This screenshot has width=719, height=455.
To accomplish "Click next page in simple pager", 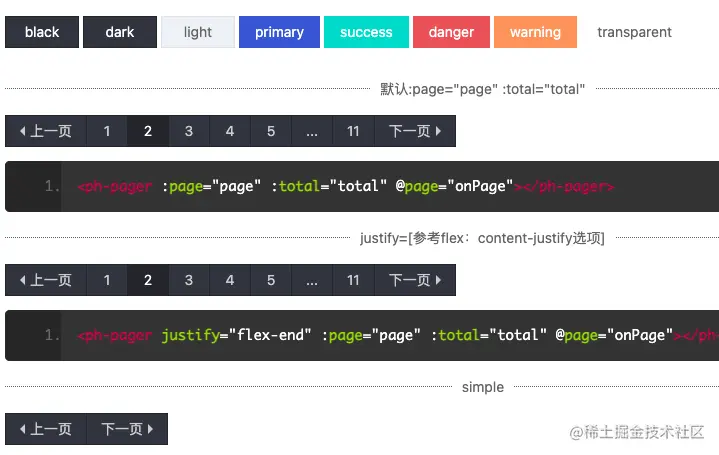I will click(127, 429).
